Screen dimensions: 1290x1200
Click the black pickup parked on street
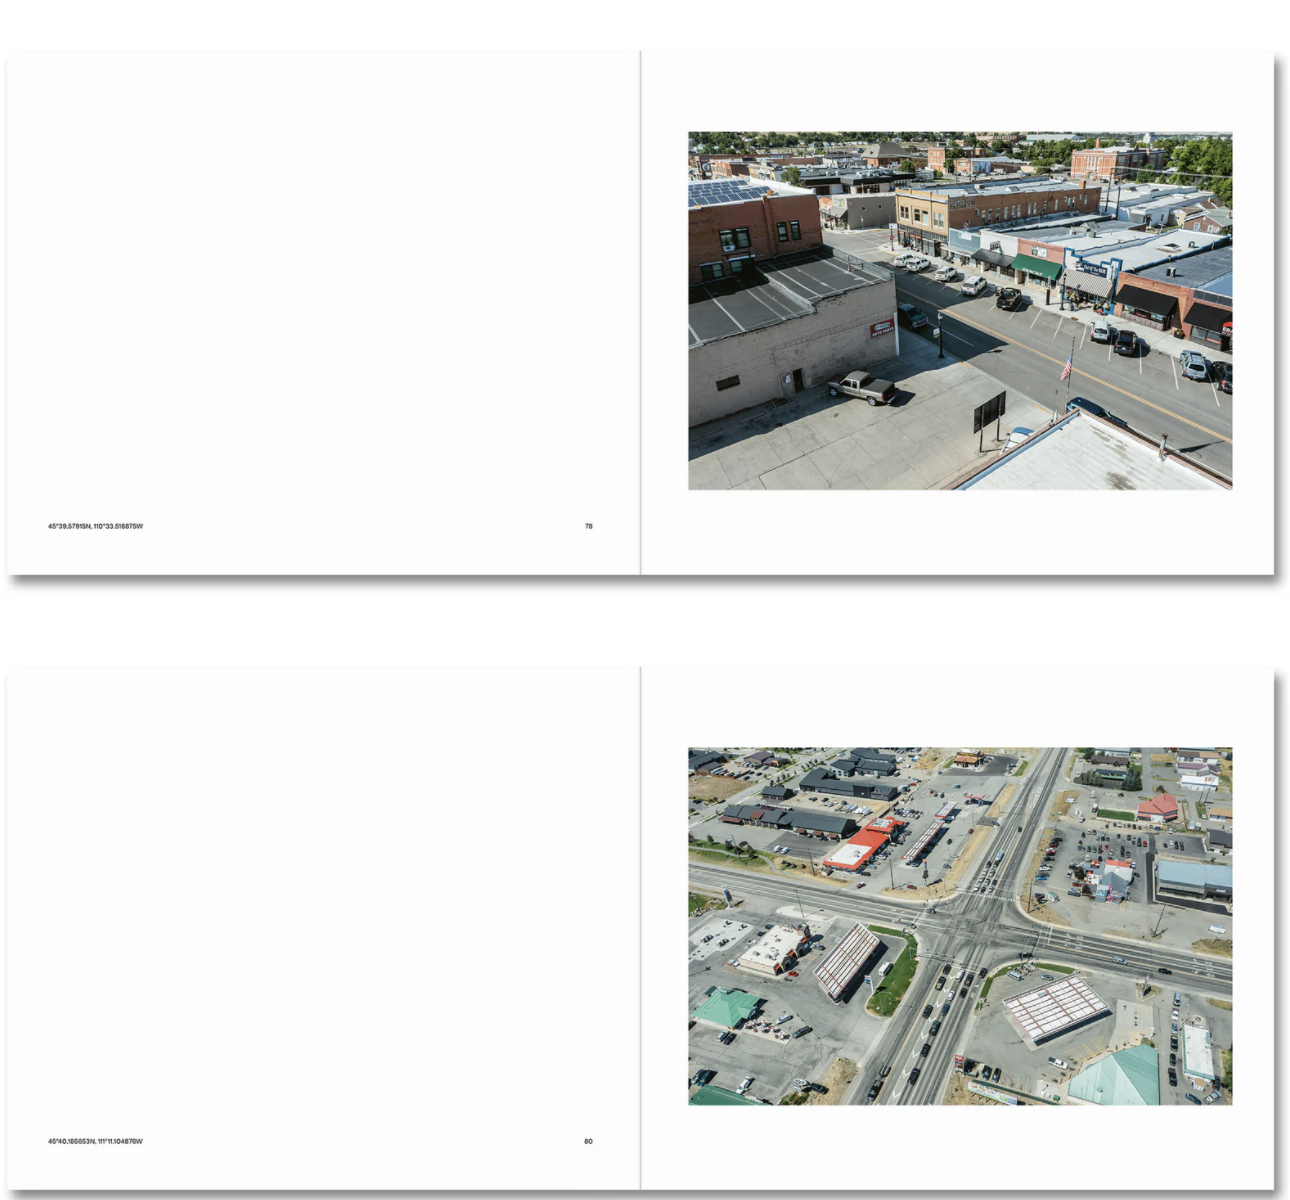tap(1009, 298)
